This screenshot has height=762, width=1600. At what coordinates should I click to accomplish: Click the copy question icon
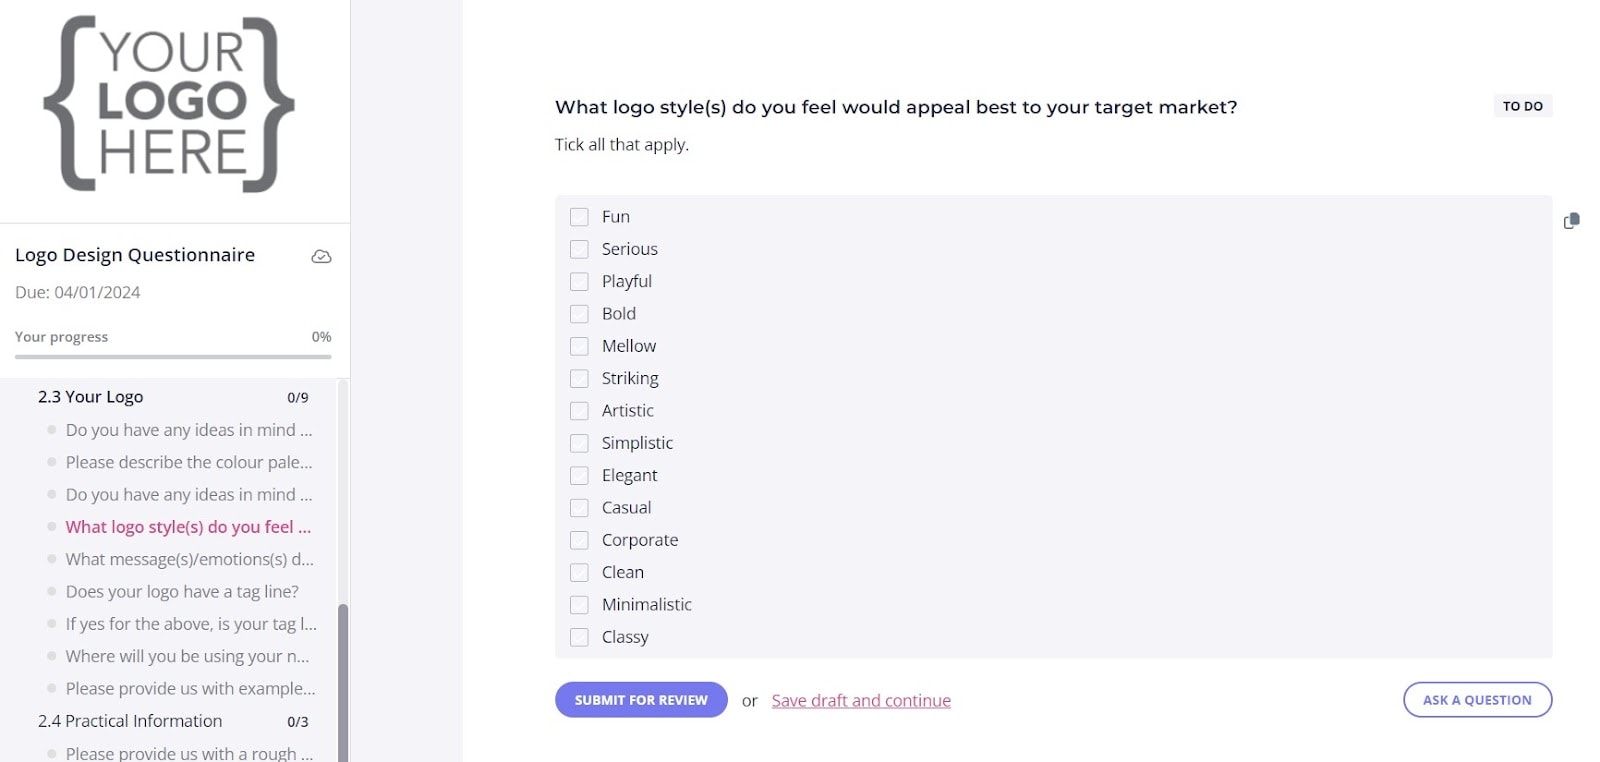click(1571, 220)
